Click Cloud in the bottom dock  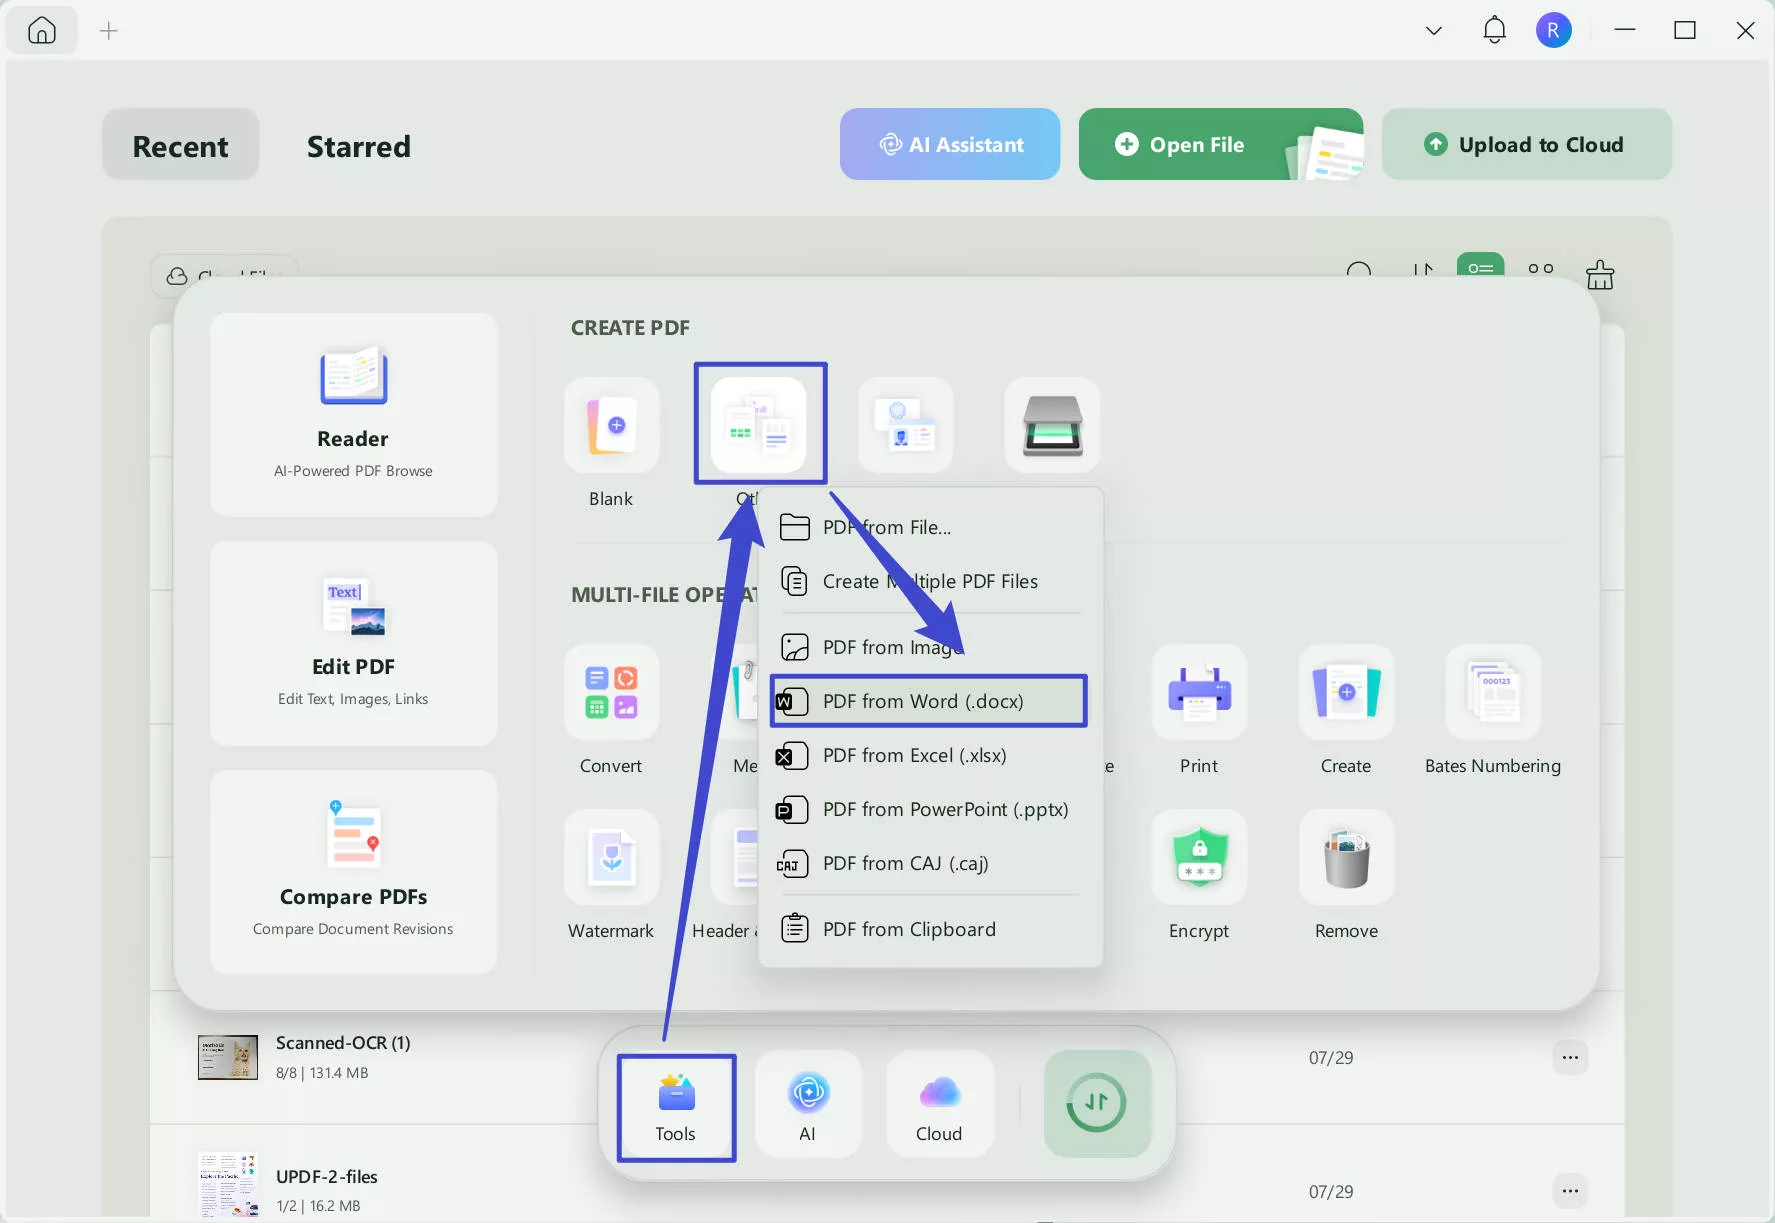(939, 1105)
